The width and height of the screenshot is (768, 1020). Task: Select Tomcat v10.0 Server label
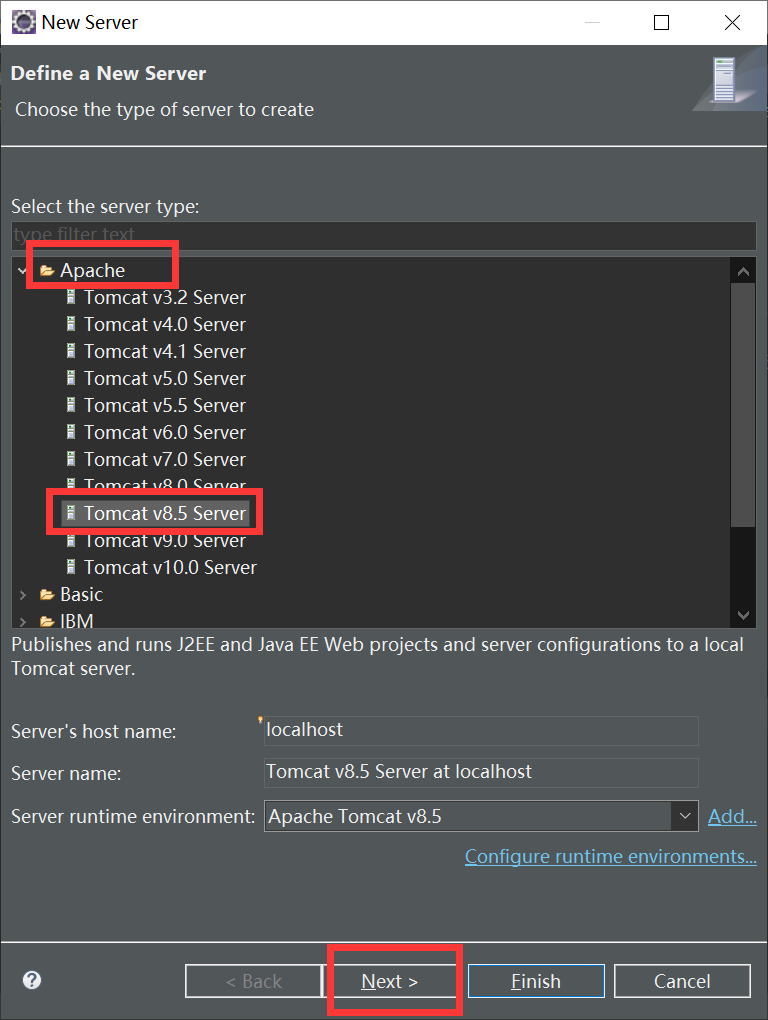[170, 567]
